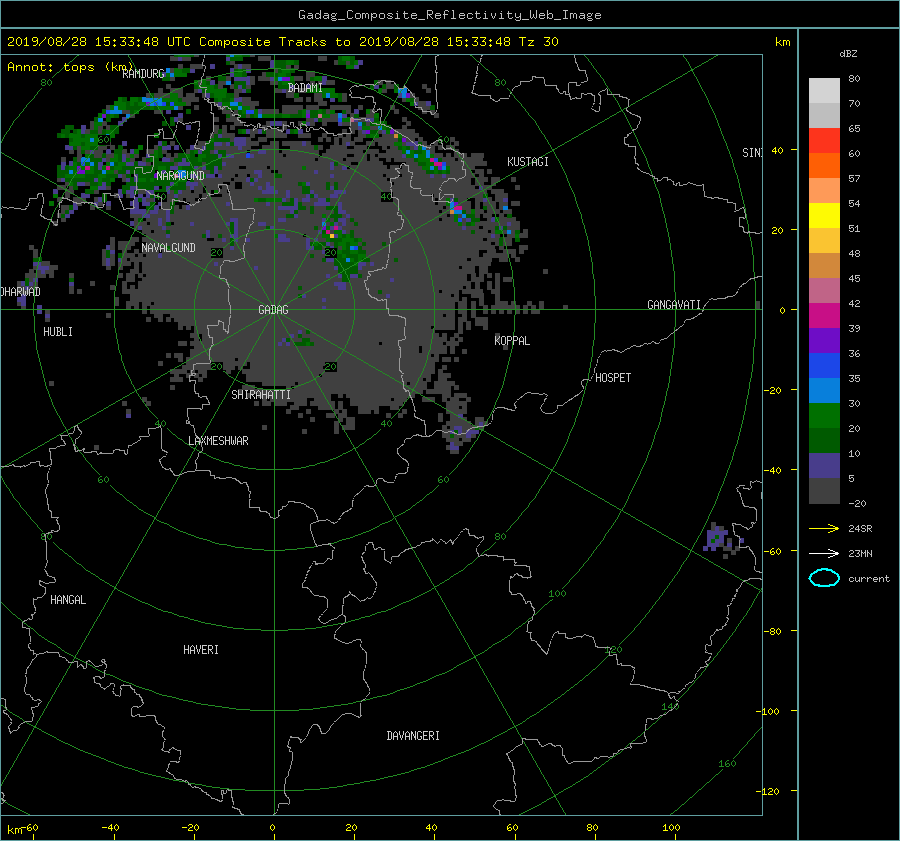Click the cyan current-storm ellipse icon

824,578
